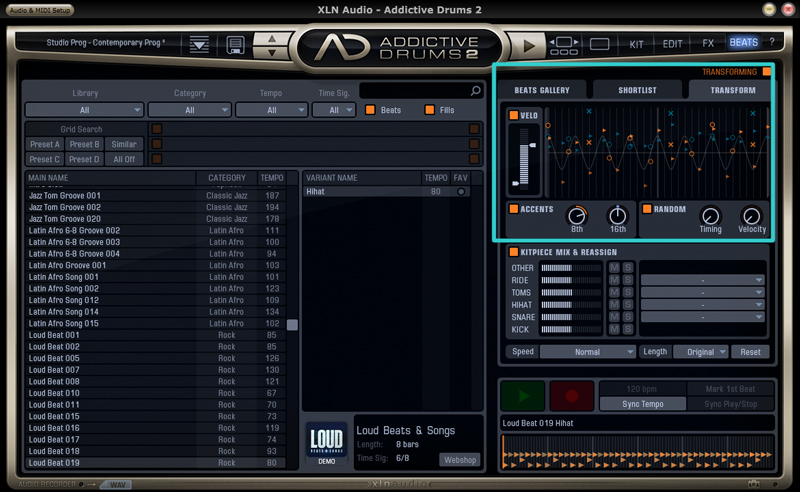
Task: Open the Speed Normal dropdown
Action: tap(588, 352)
